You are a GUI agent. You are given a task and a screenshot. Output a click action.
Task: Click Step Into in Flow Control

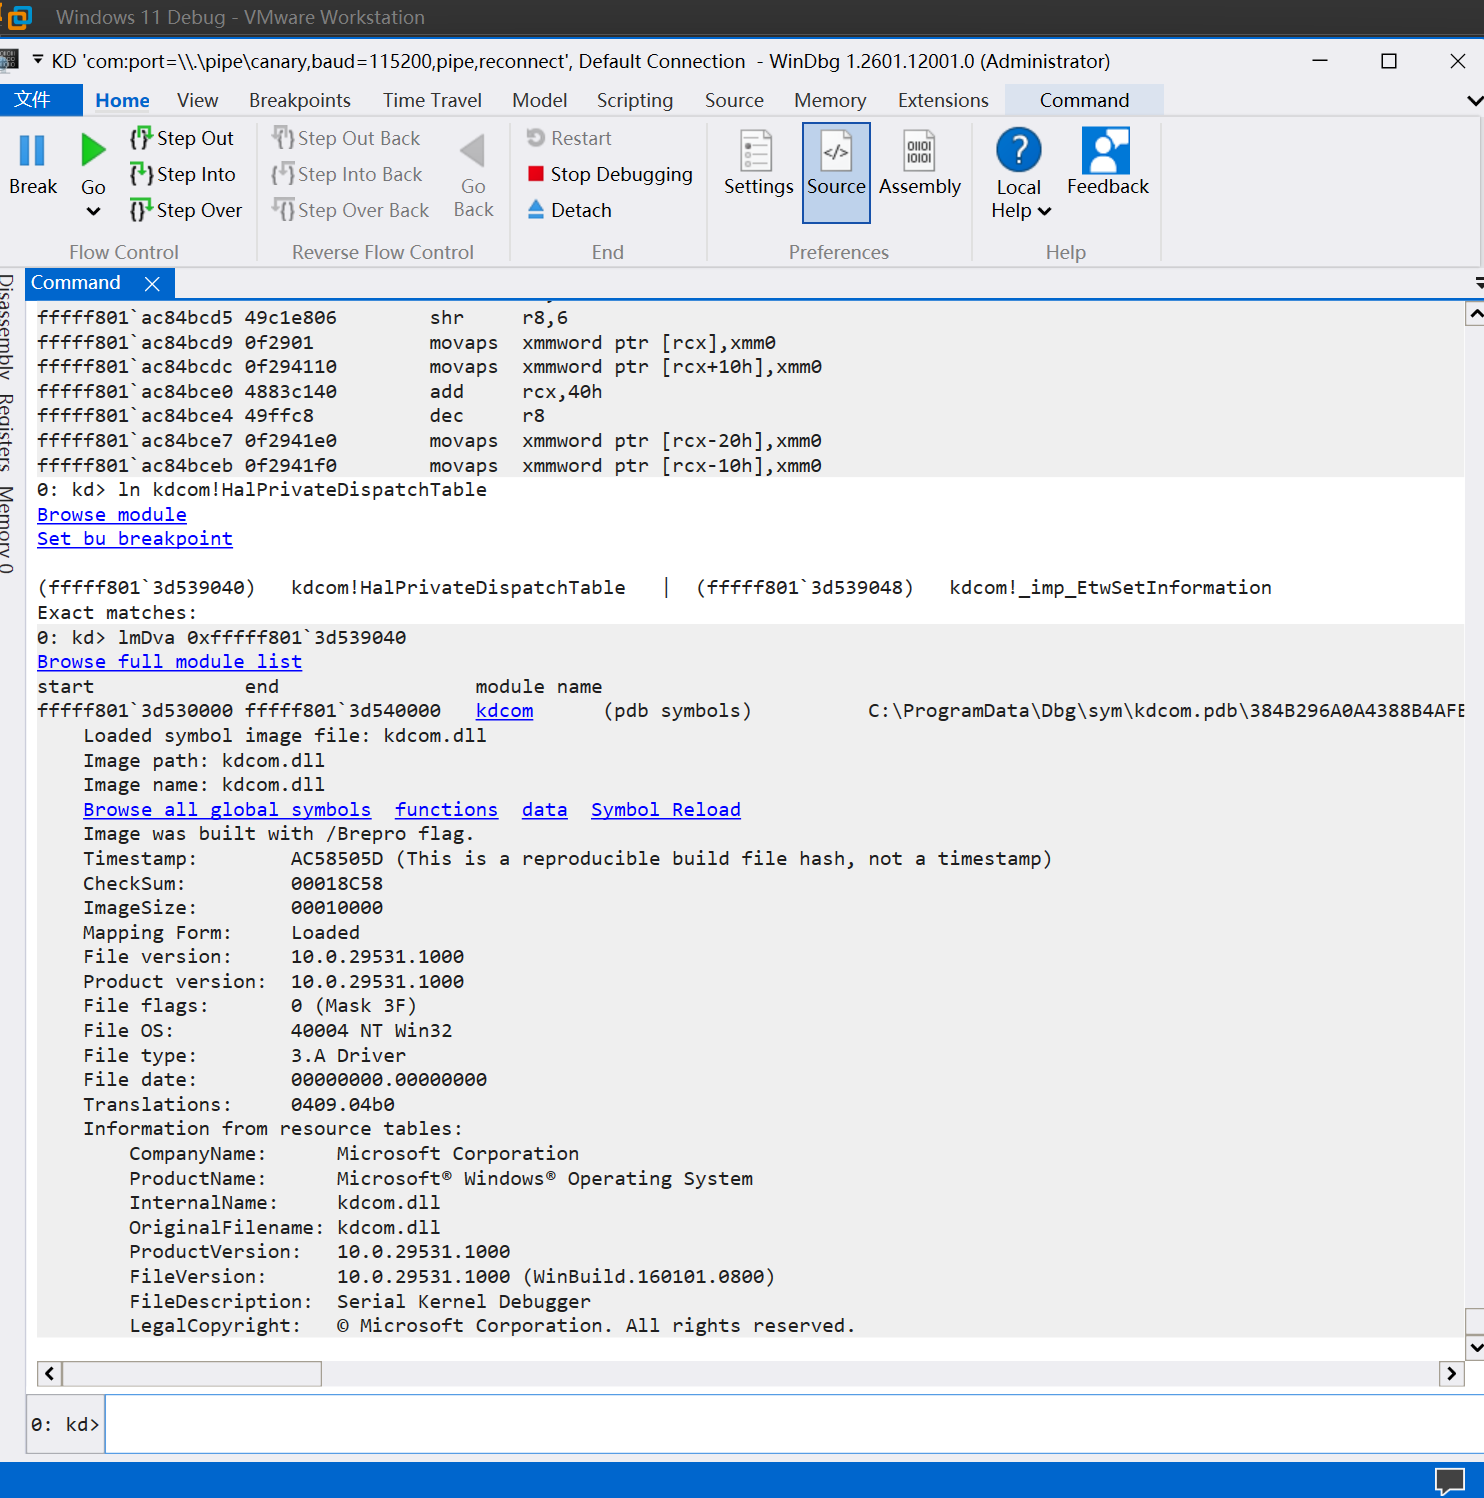coord(184,174)
